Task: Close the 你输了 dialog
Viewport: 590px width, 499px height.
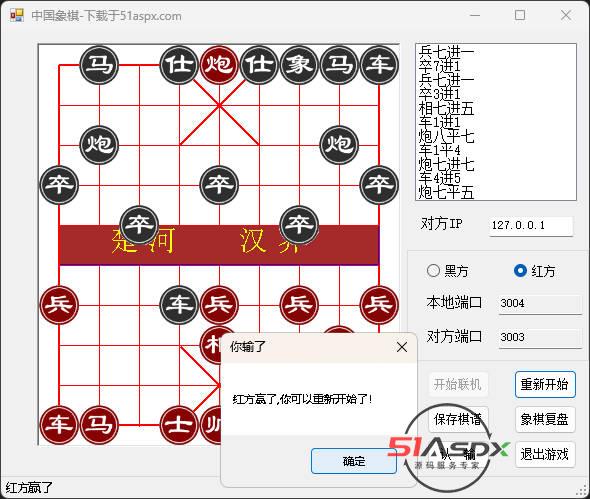Action: [402, 347]
